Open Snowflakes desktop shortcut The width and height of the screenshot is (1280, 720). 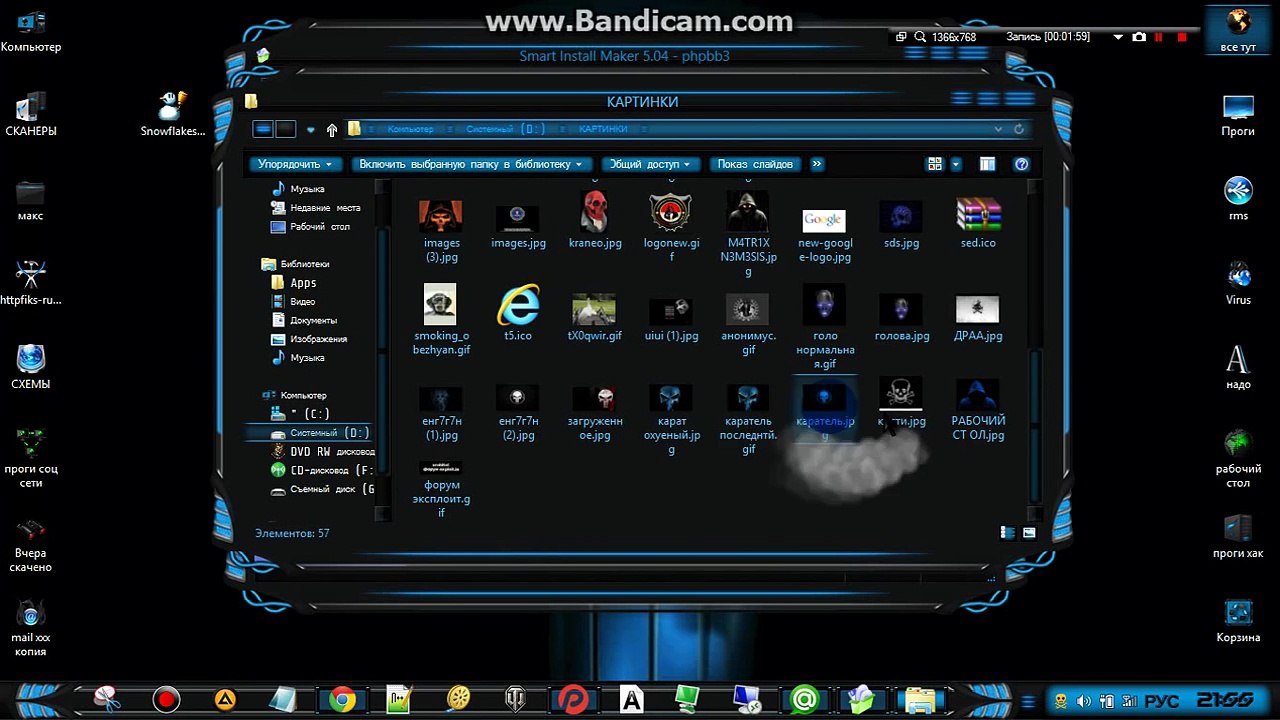[x=173, y=114]
